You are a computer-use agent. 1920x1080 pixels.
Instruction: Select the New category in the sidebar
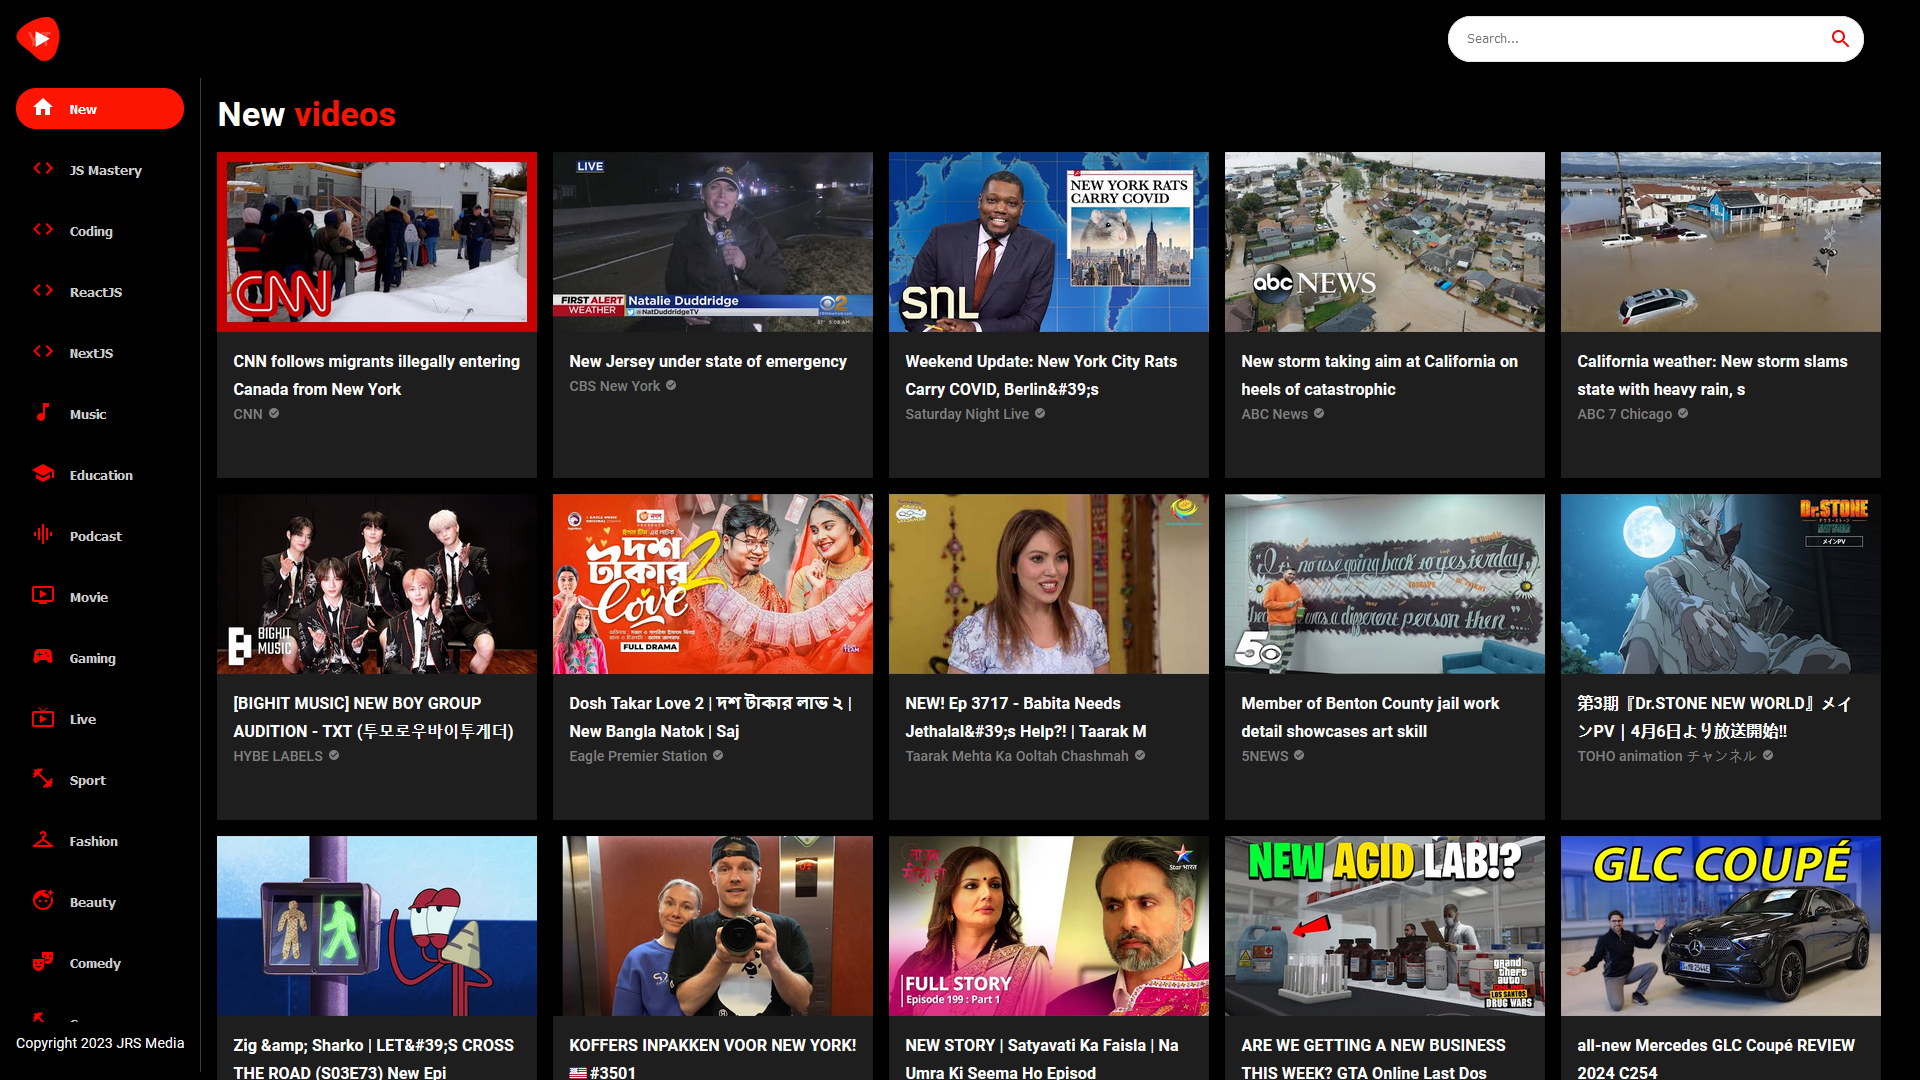(x=100, y=109)
